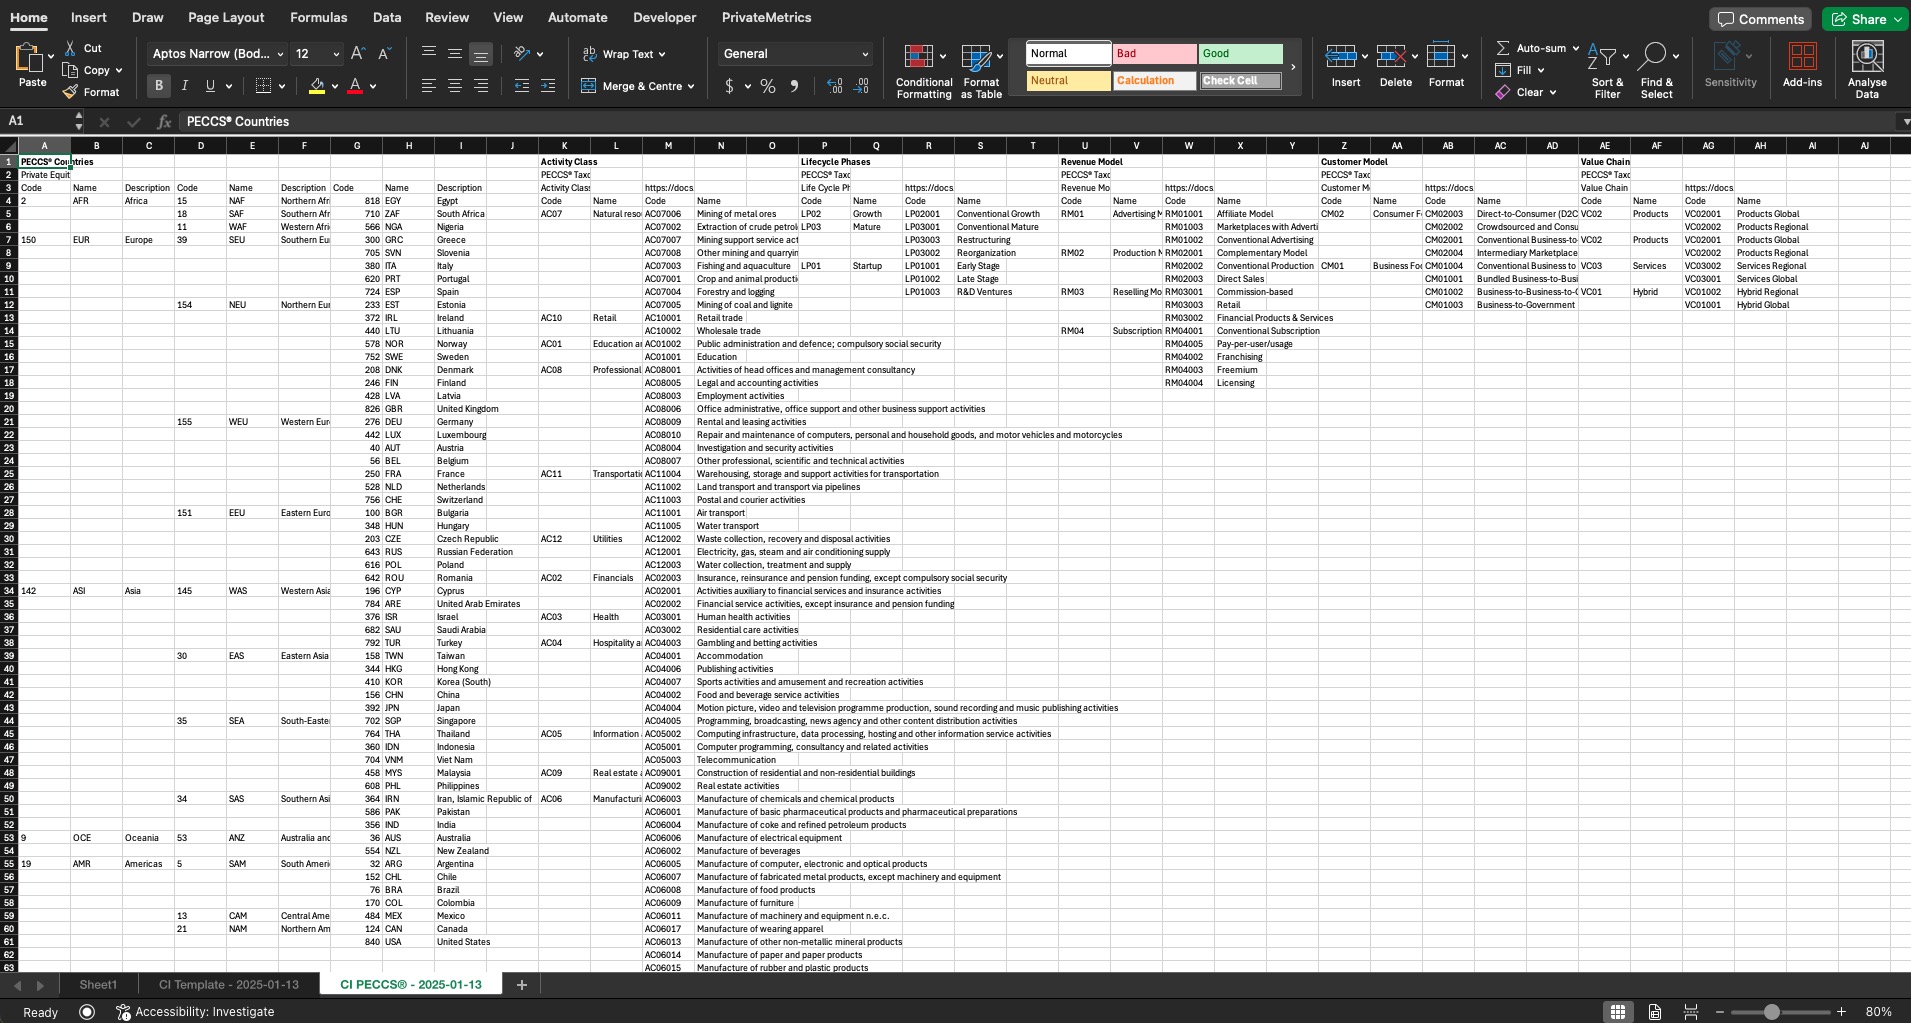Viewport: 1911px width, 1023px height.
Task: Open the font size dropdown
Action: [x=336, y=54]
